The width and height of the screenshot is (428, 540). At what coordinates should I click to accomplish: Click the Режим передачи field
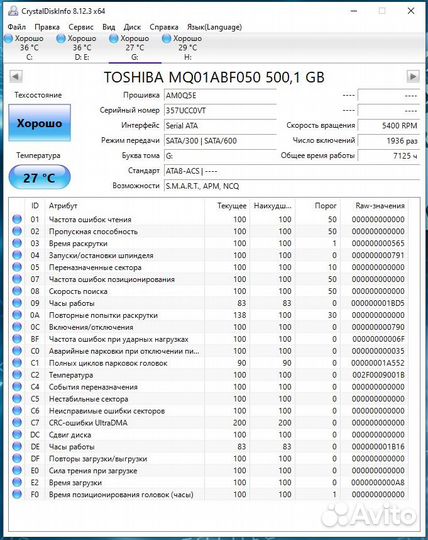[220, 141]
